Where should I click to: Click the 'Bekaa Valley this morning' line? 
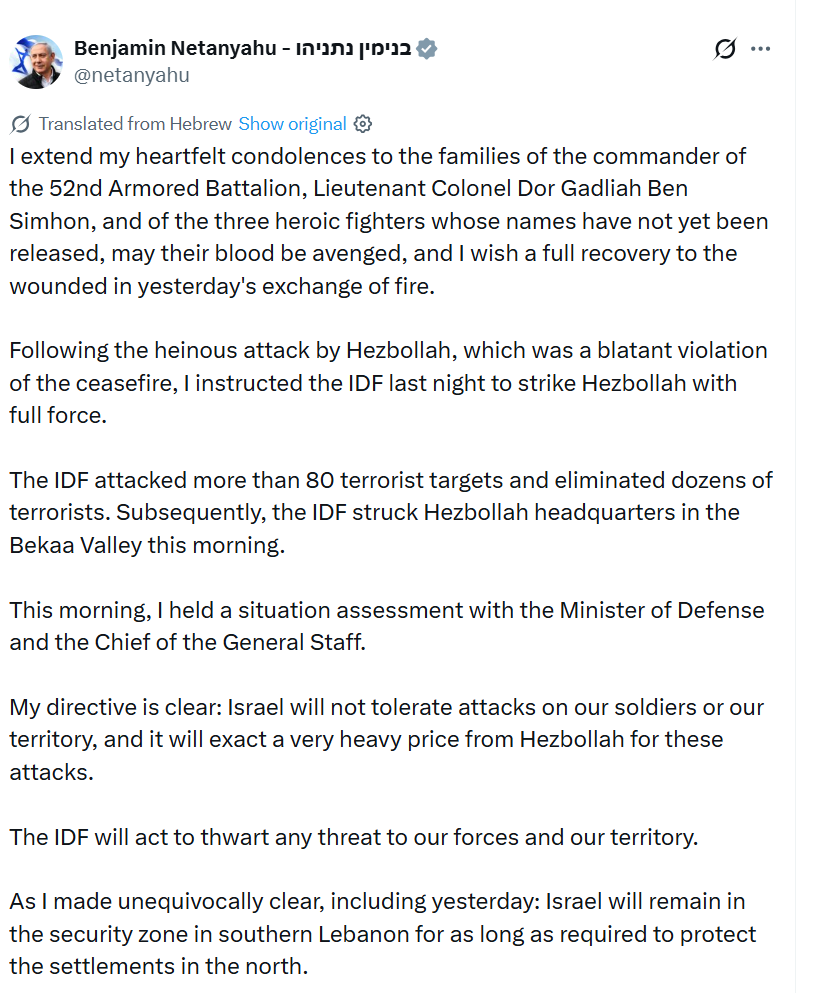tap(147, 545)
